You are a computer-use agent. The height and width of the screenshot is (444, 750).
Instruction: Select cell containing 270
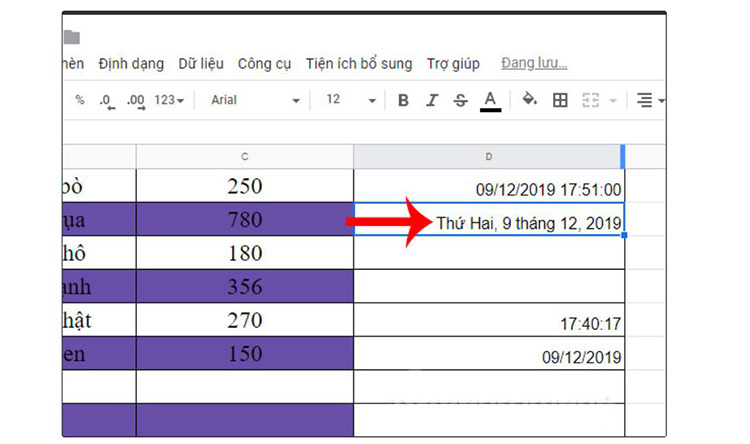pyautogui.click(x=244, y=320)
